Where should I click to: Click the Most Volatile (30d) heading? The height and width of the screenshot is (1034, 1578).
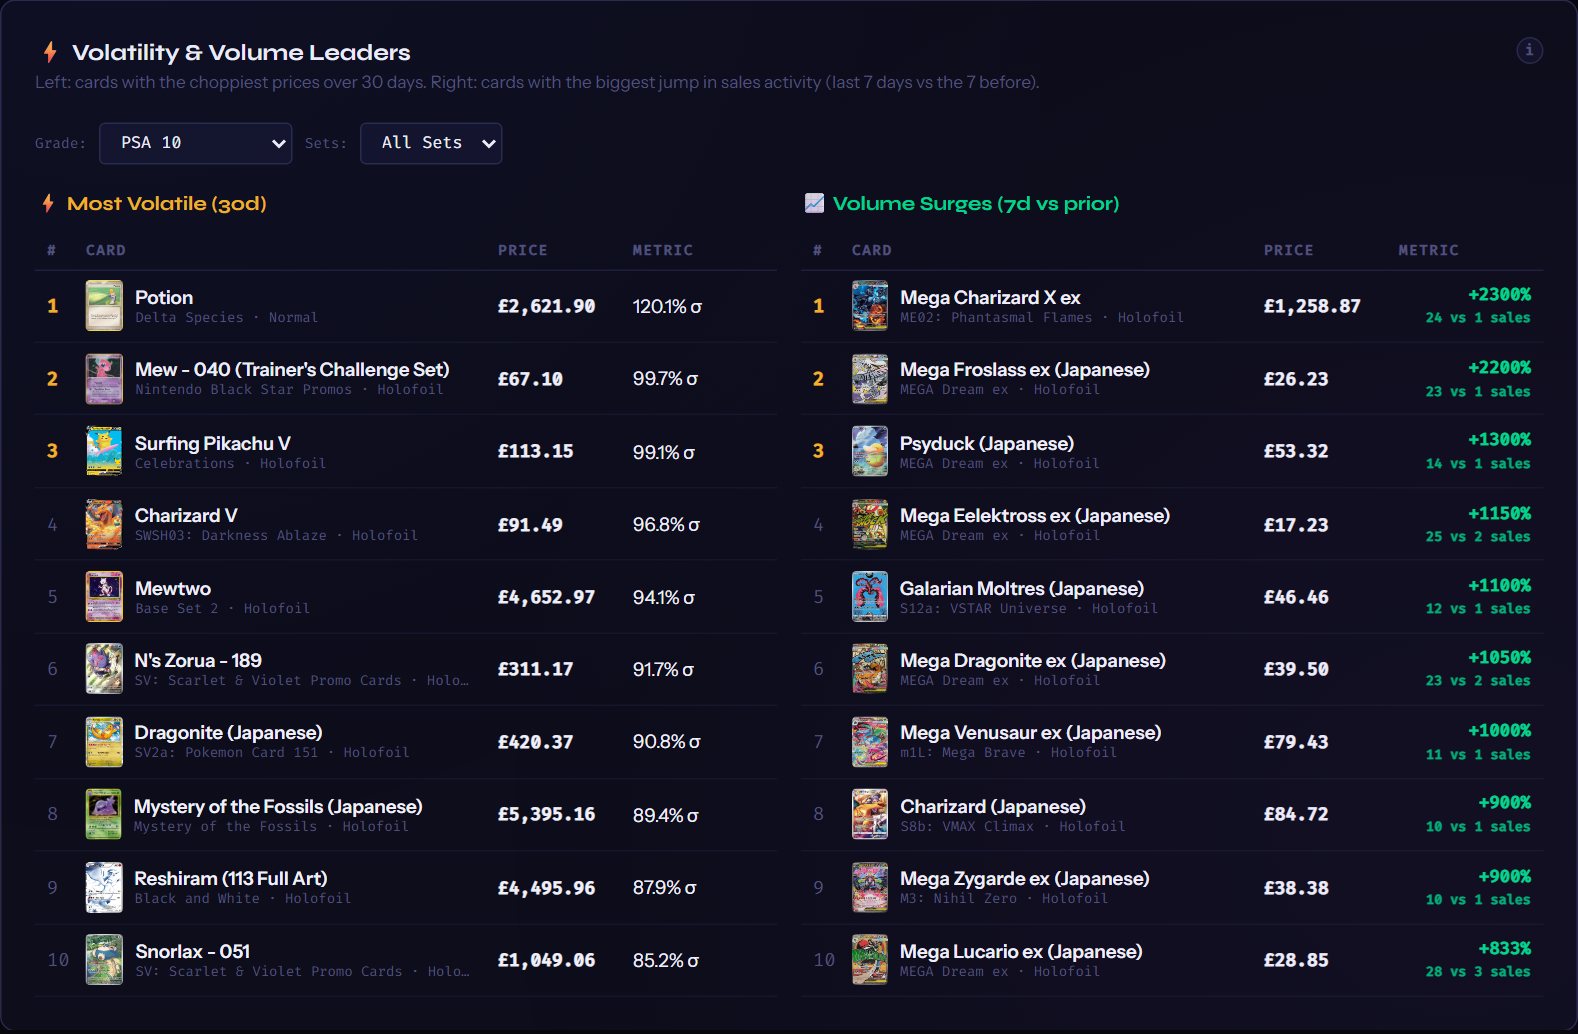[x=167, y=203]
